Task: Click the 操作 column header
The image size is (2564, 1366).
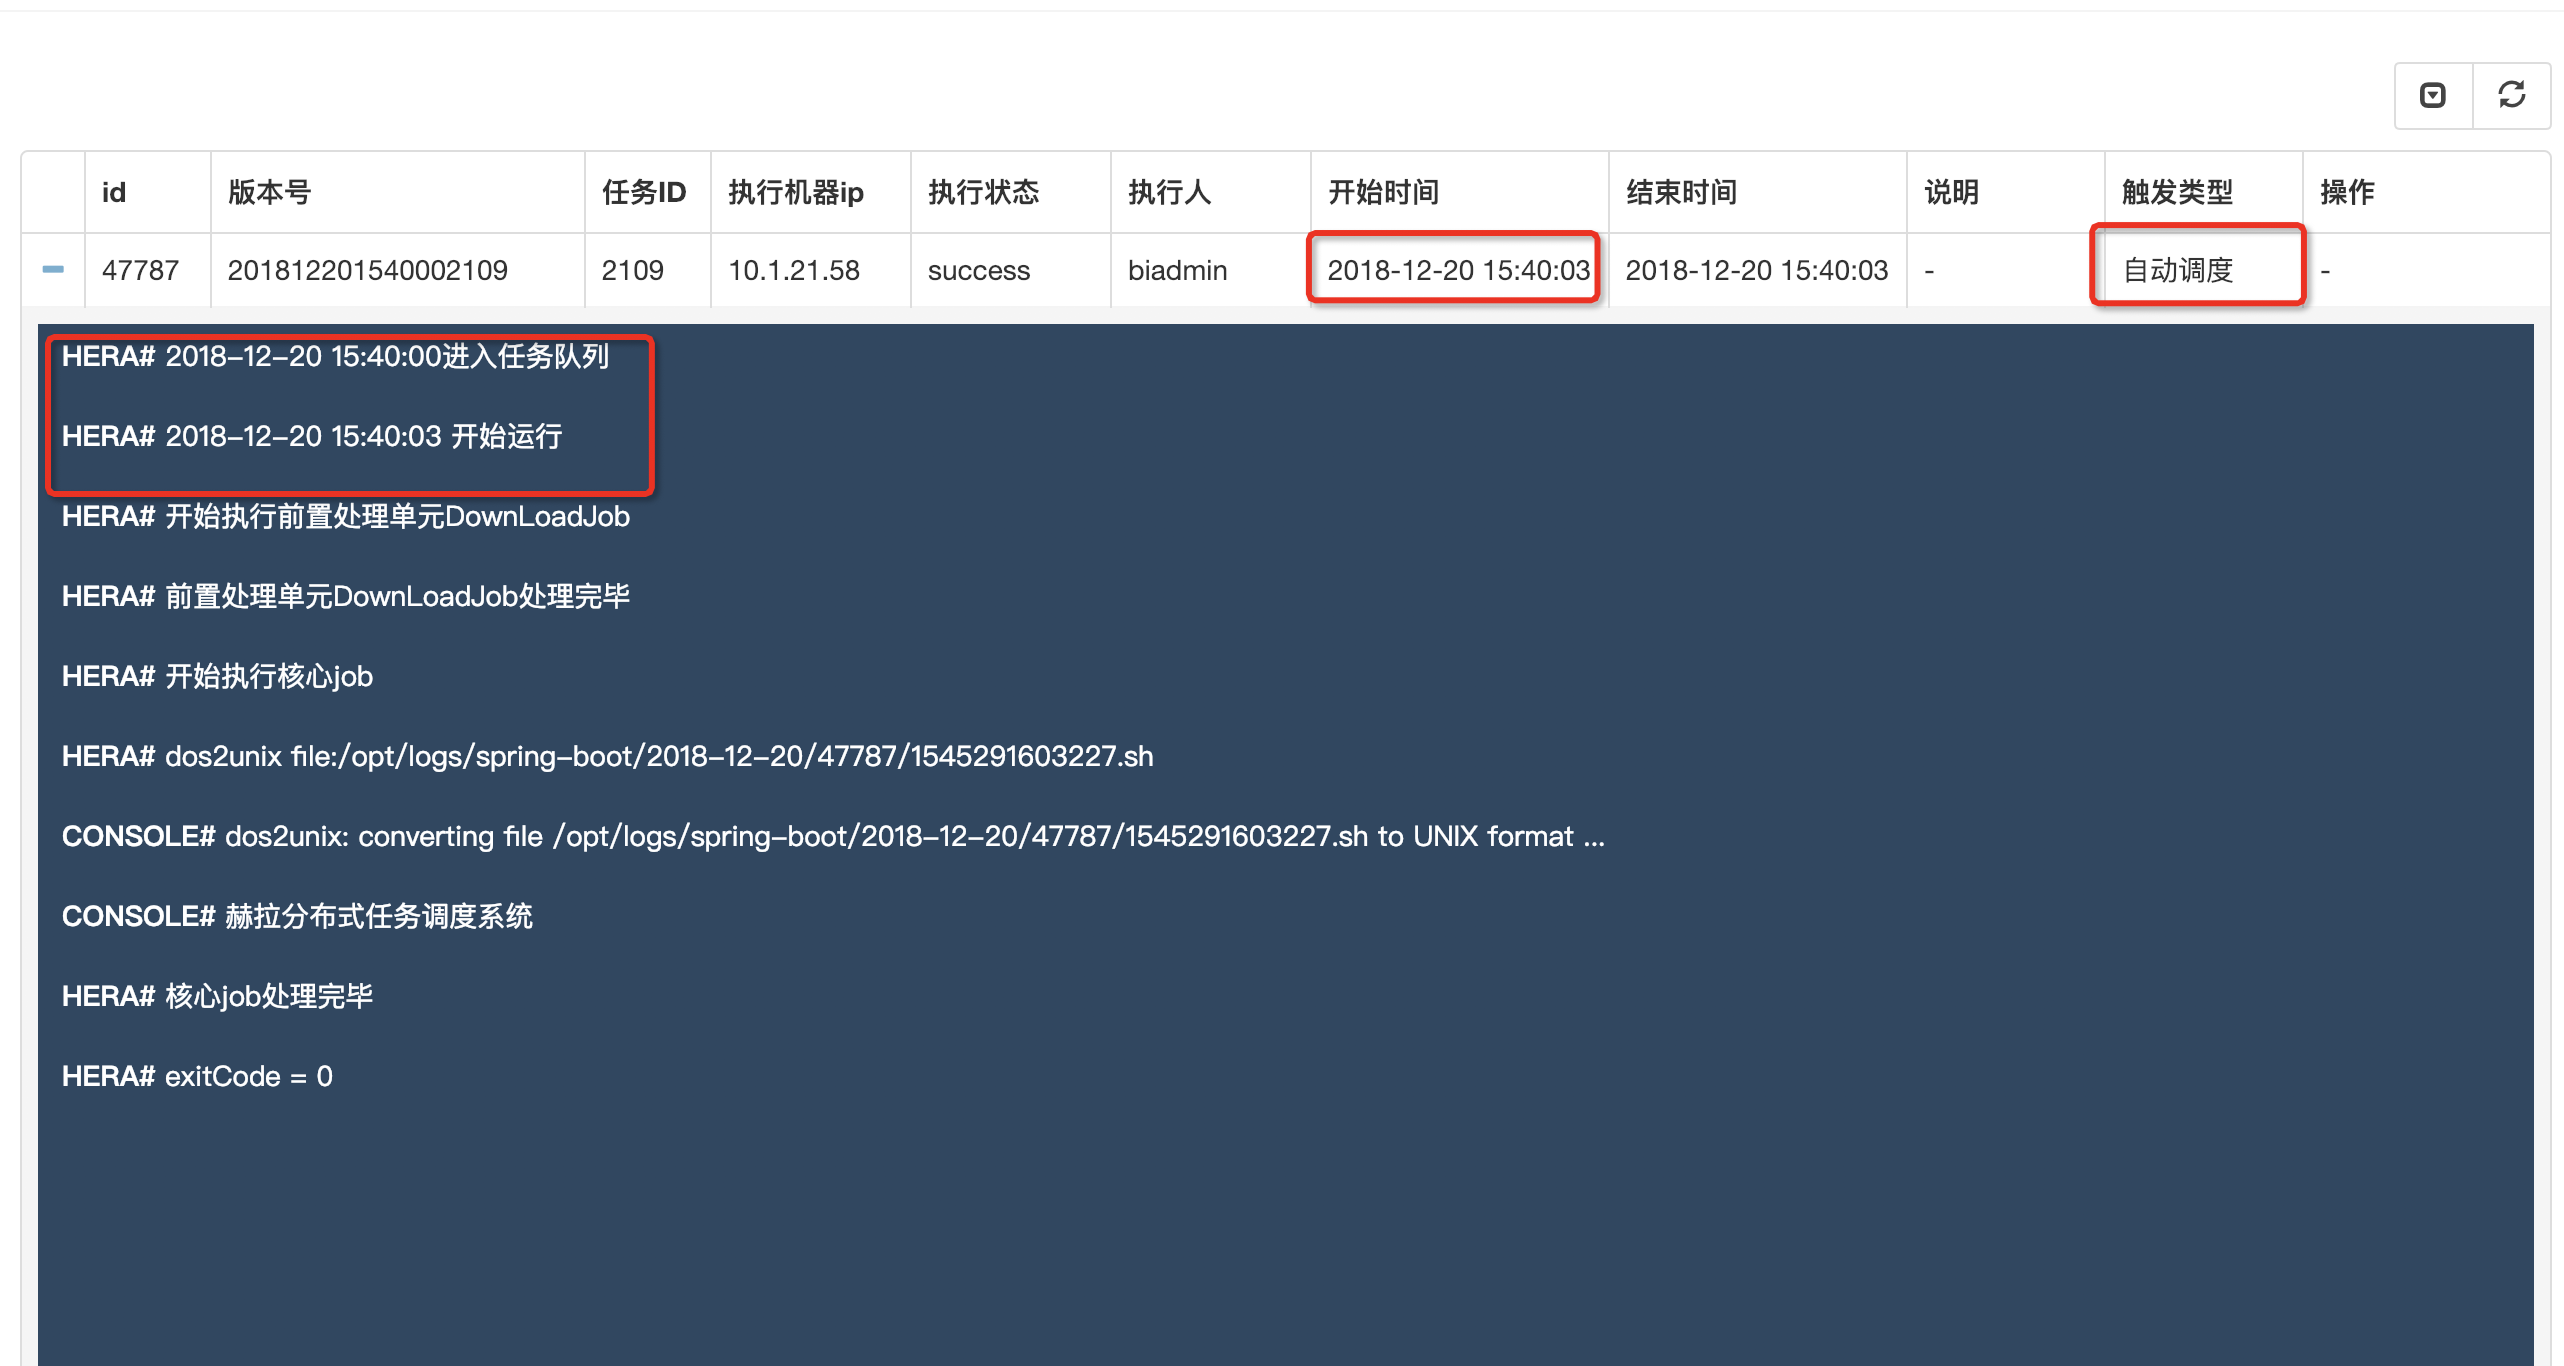Action: (x=2346, y=192)
